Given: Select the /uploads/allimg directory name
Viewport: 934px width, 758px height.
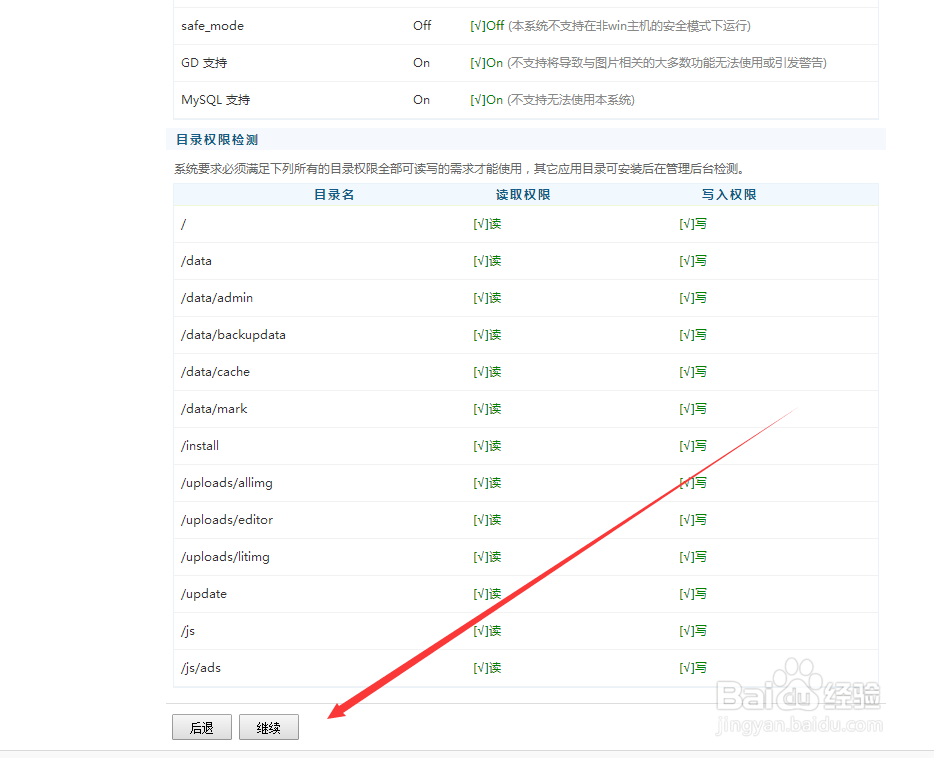Looking at the screenshot, I should coord(227,483).
